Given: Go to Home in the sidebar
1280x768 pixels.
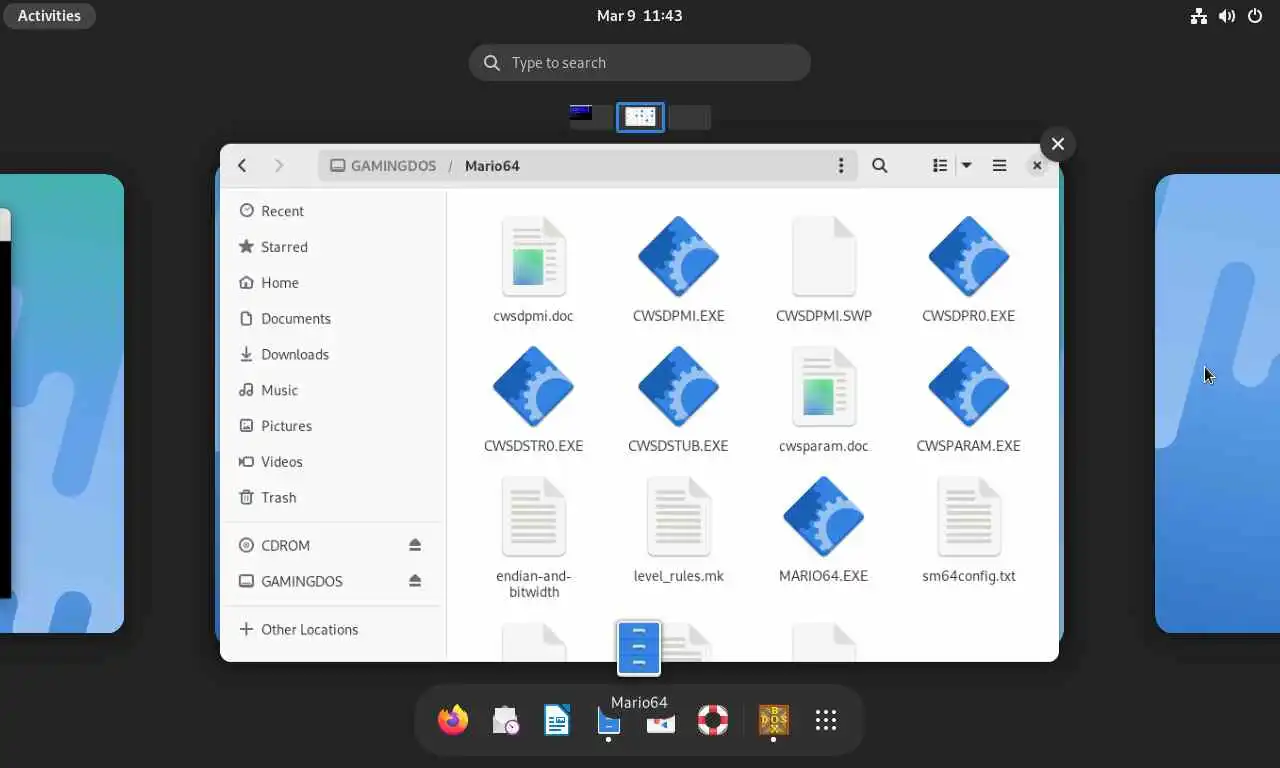Looking at the screenshot, I should [335, 283].
